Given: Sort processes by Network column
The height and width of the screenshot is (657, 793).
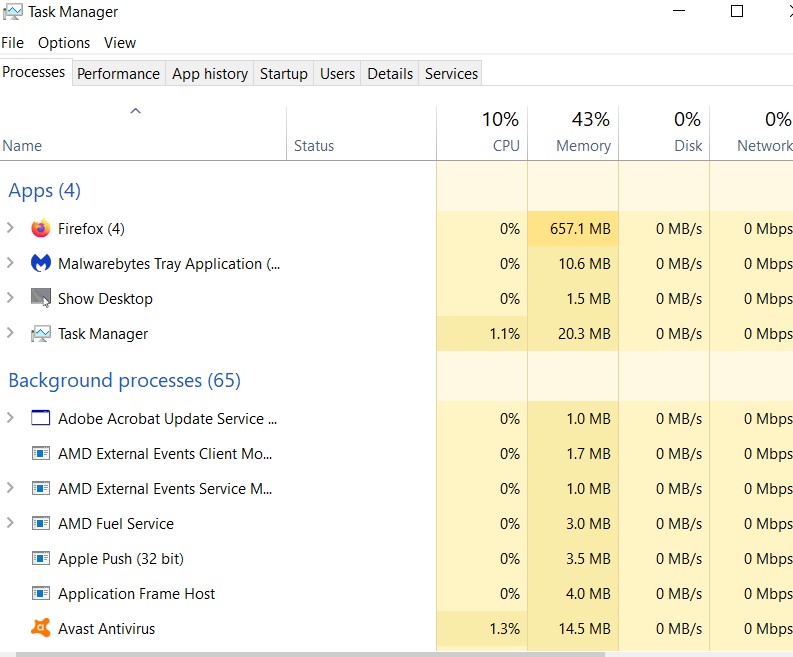Looking at the screenshot, I should pos(752,133).
